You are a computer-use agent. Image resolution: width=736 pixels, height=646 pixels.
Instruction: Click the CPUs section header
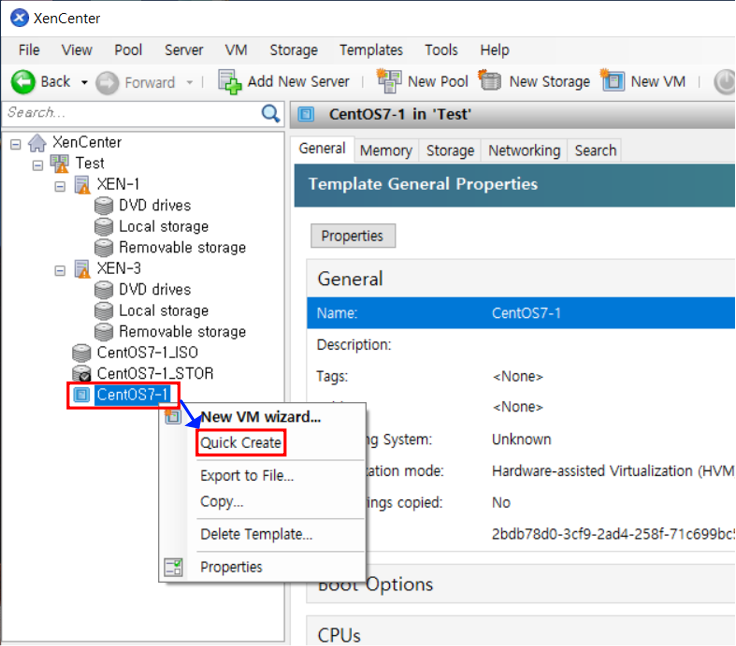tap(521, 632)
